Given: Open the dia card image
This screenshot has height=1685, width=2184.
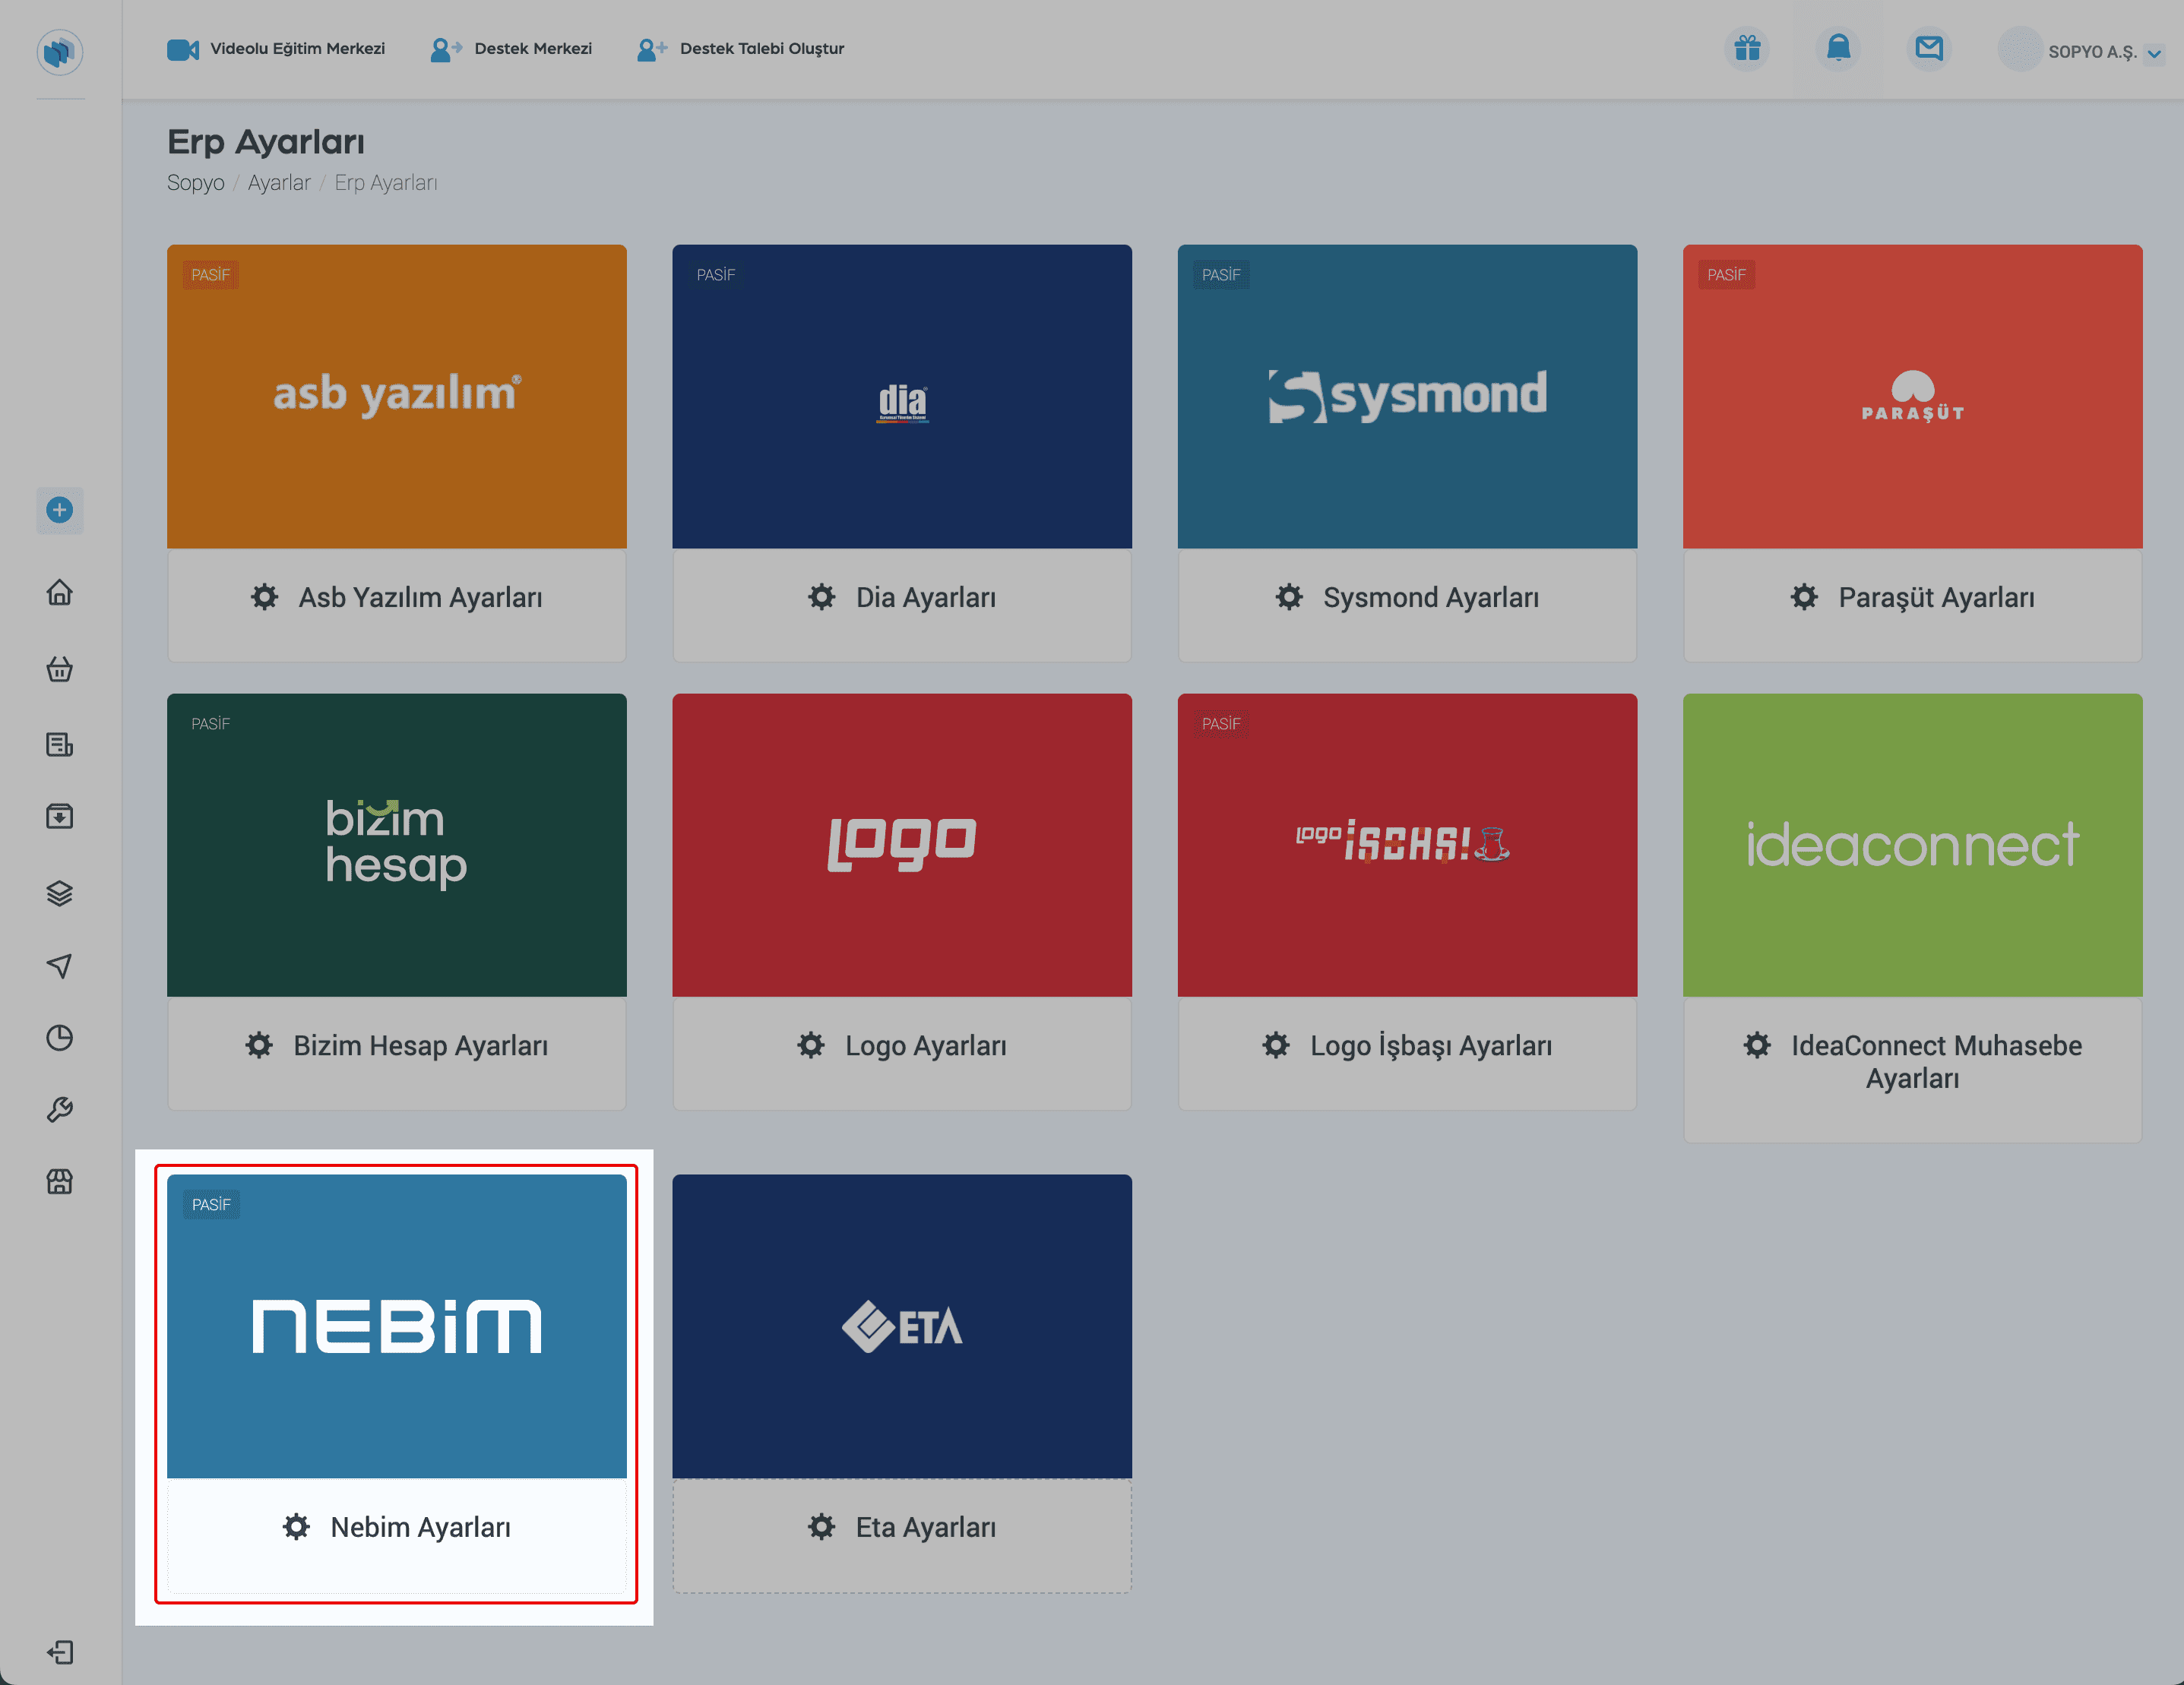Looking at the screenshot, I should (902, 397).
